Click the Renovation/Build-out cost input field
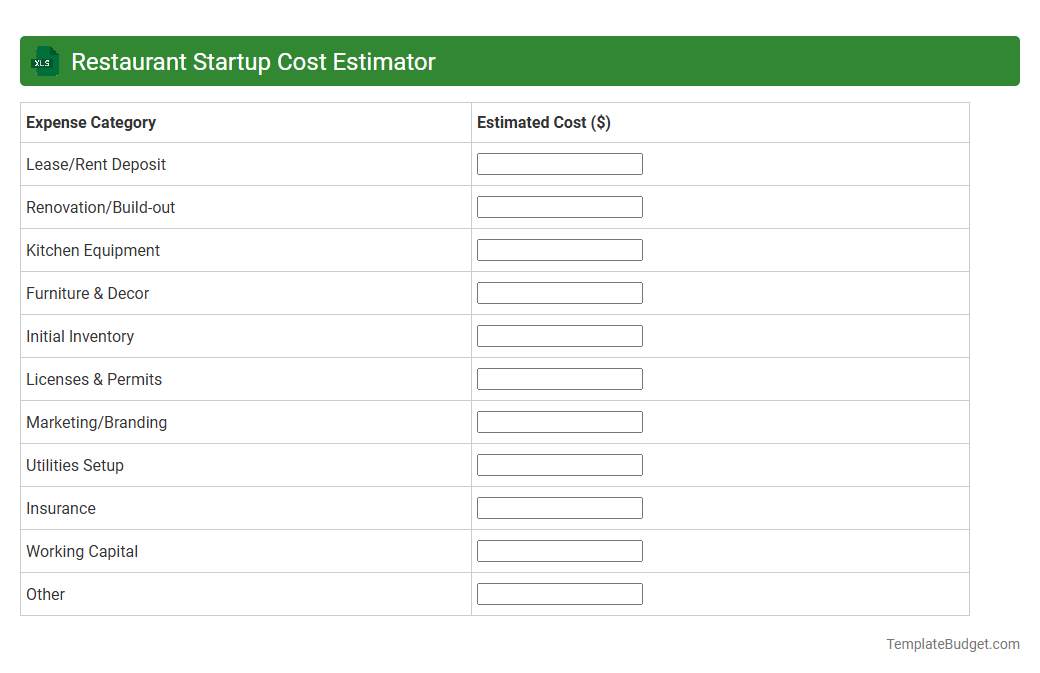 coord(559,206)
